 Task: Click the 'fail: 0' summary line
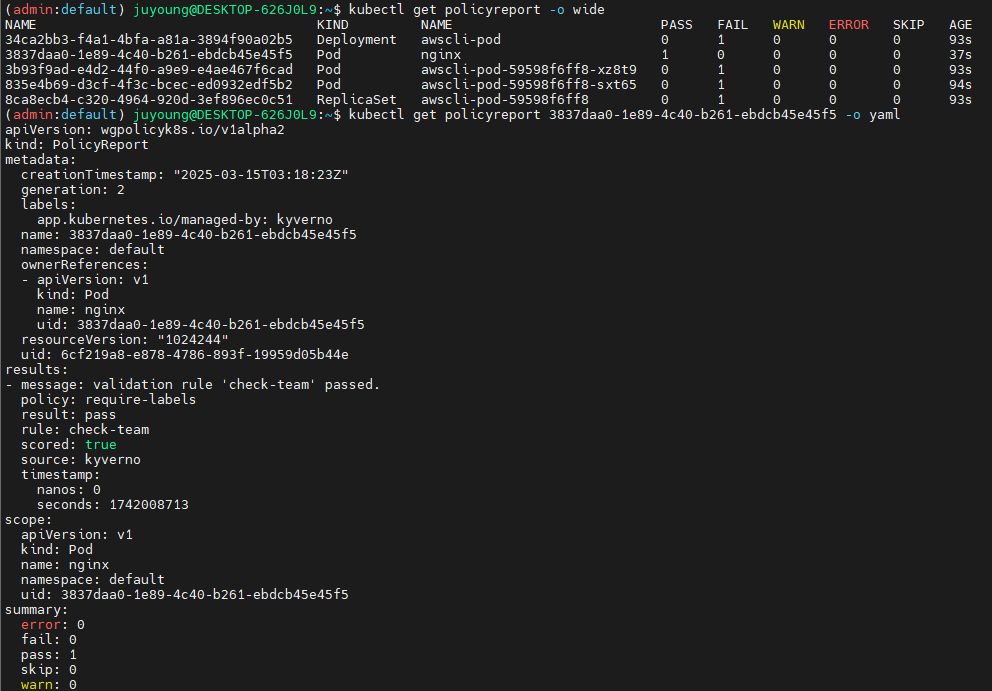click(49, 640)
